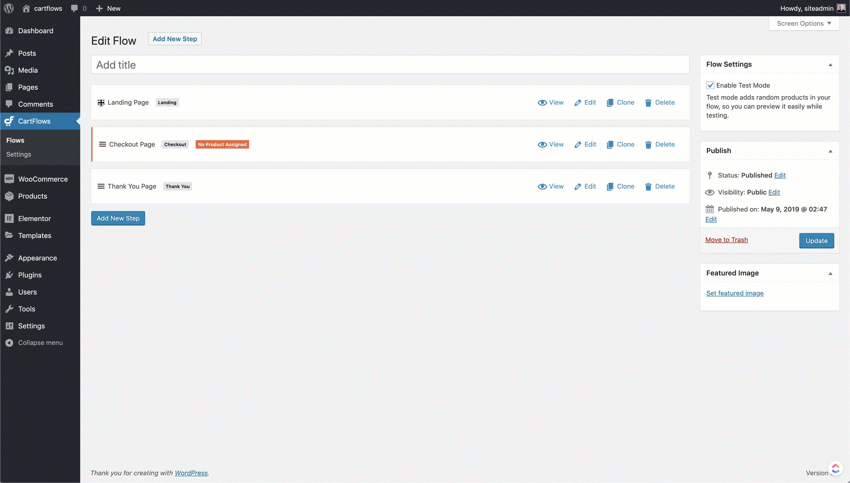Click Add New Step beside Edit Flow
This screenshot has height=483, width=850.
(175, 39)
